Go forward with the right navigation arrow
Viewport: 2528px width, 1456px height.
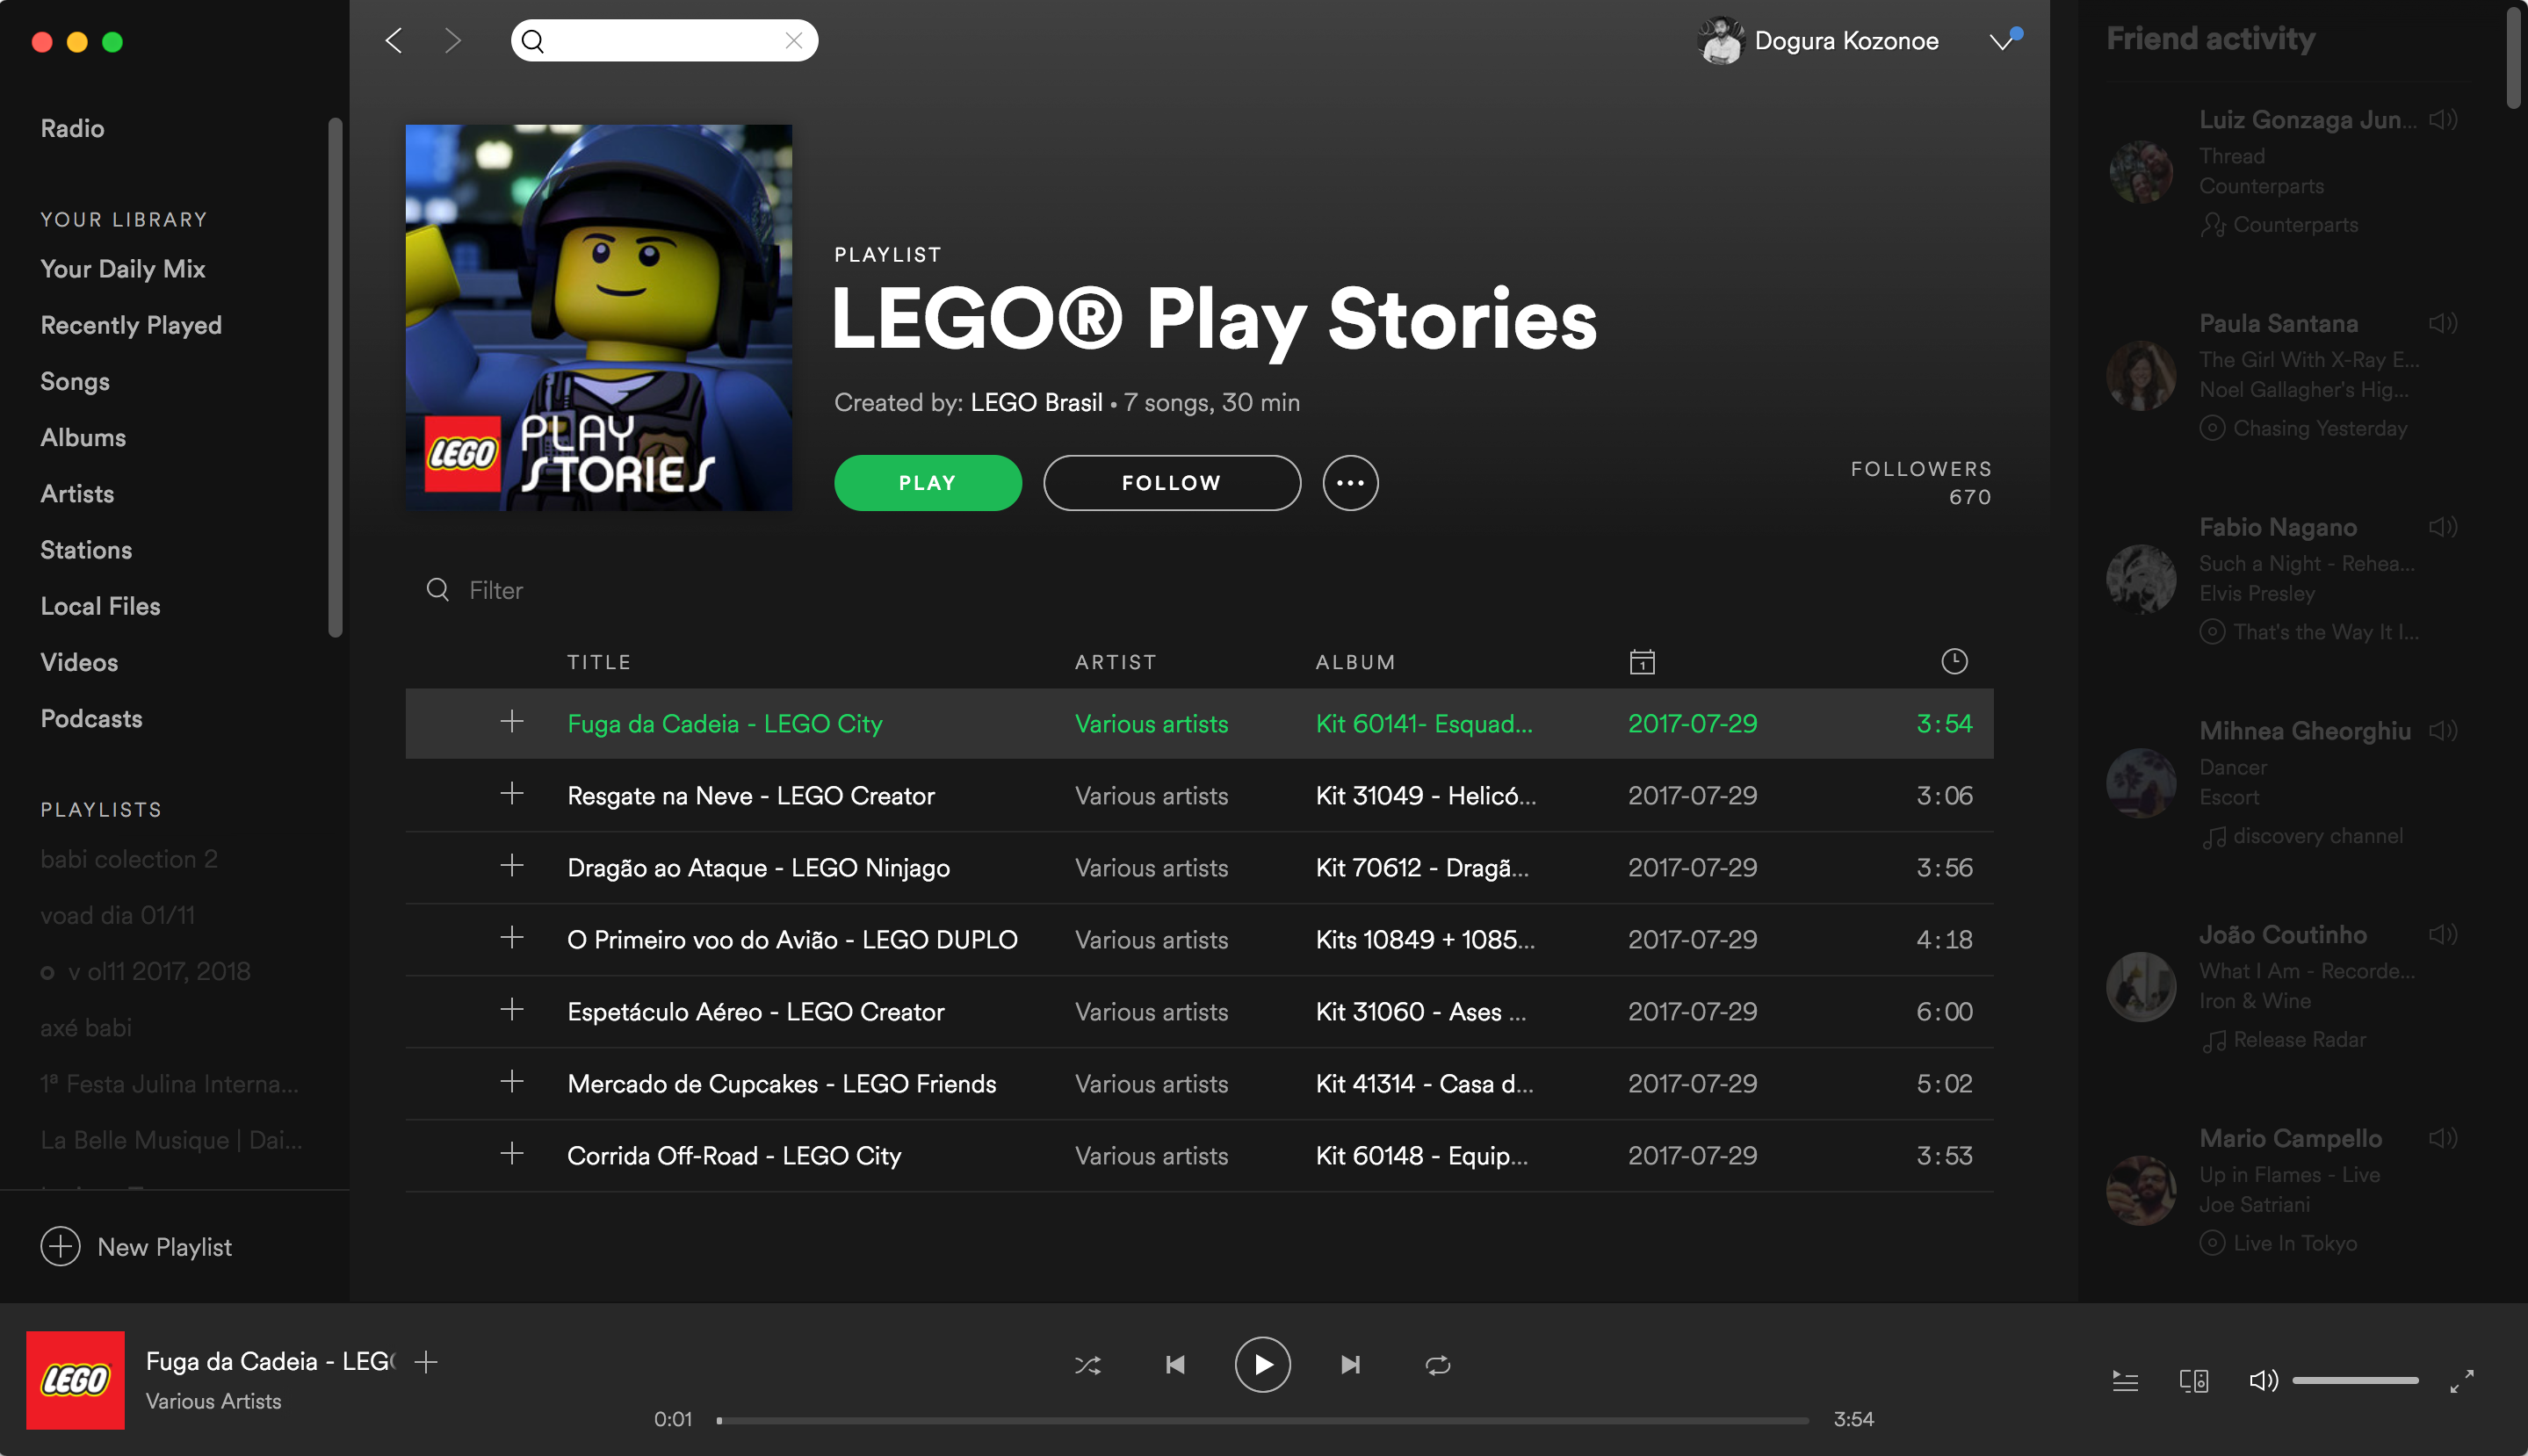click(x=453, y=40)
